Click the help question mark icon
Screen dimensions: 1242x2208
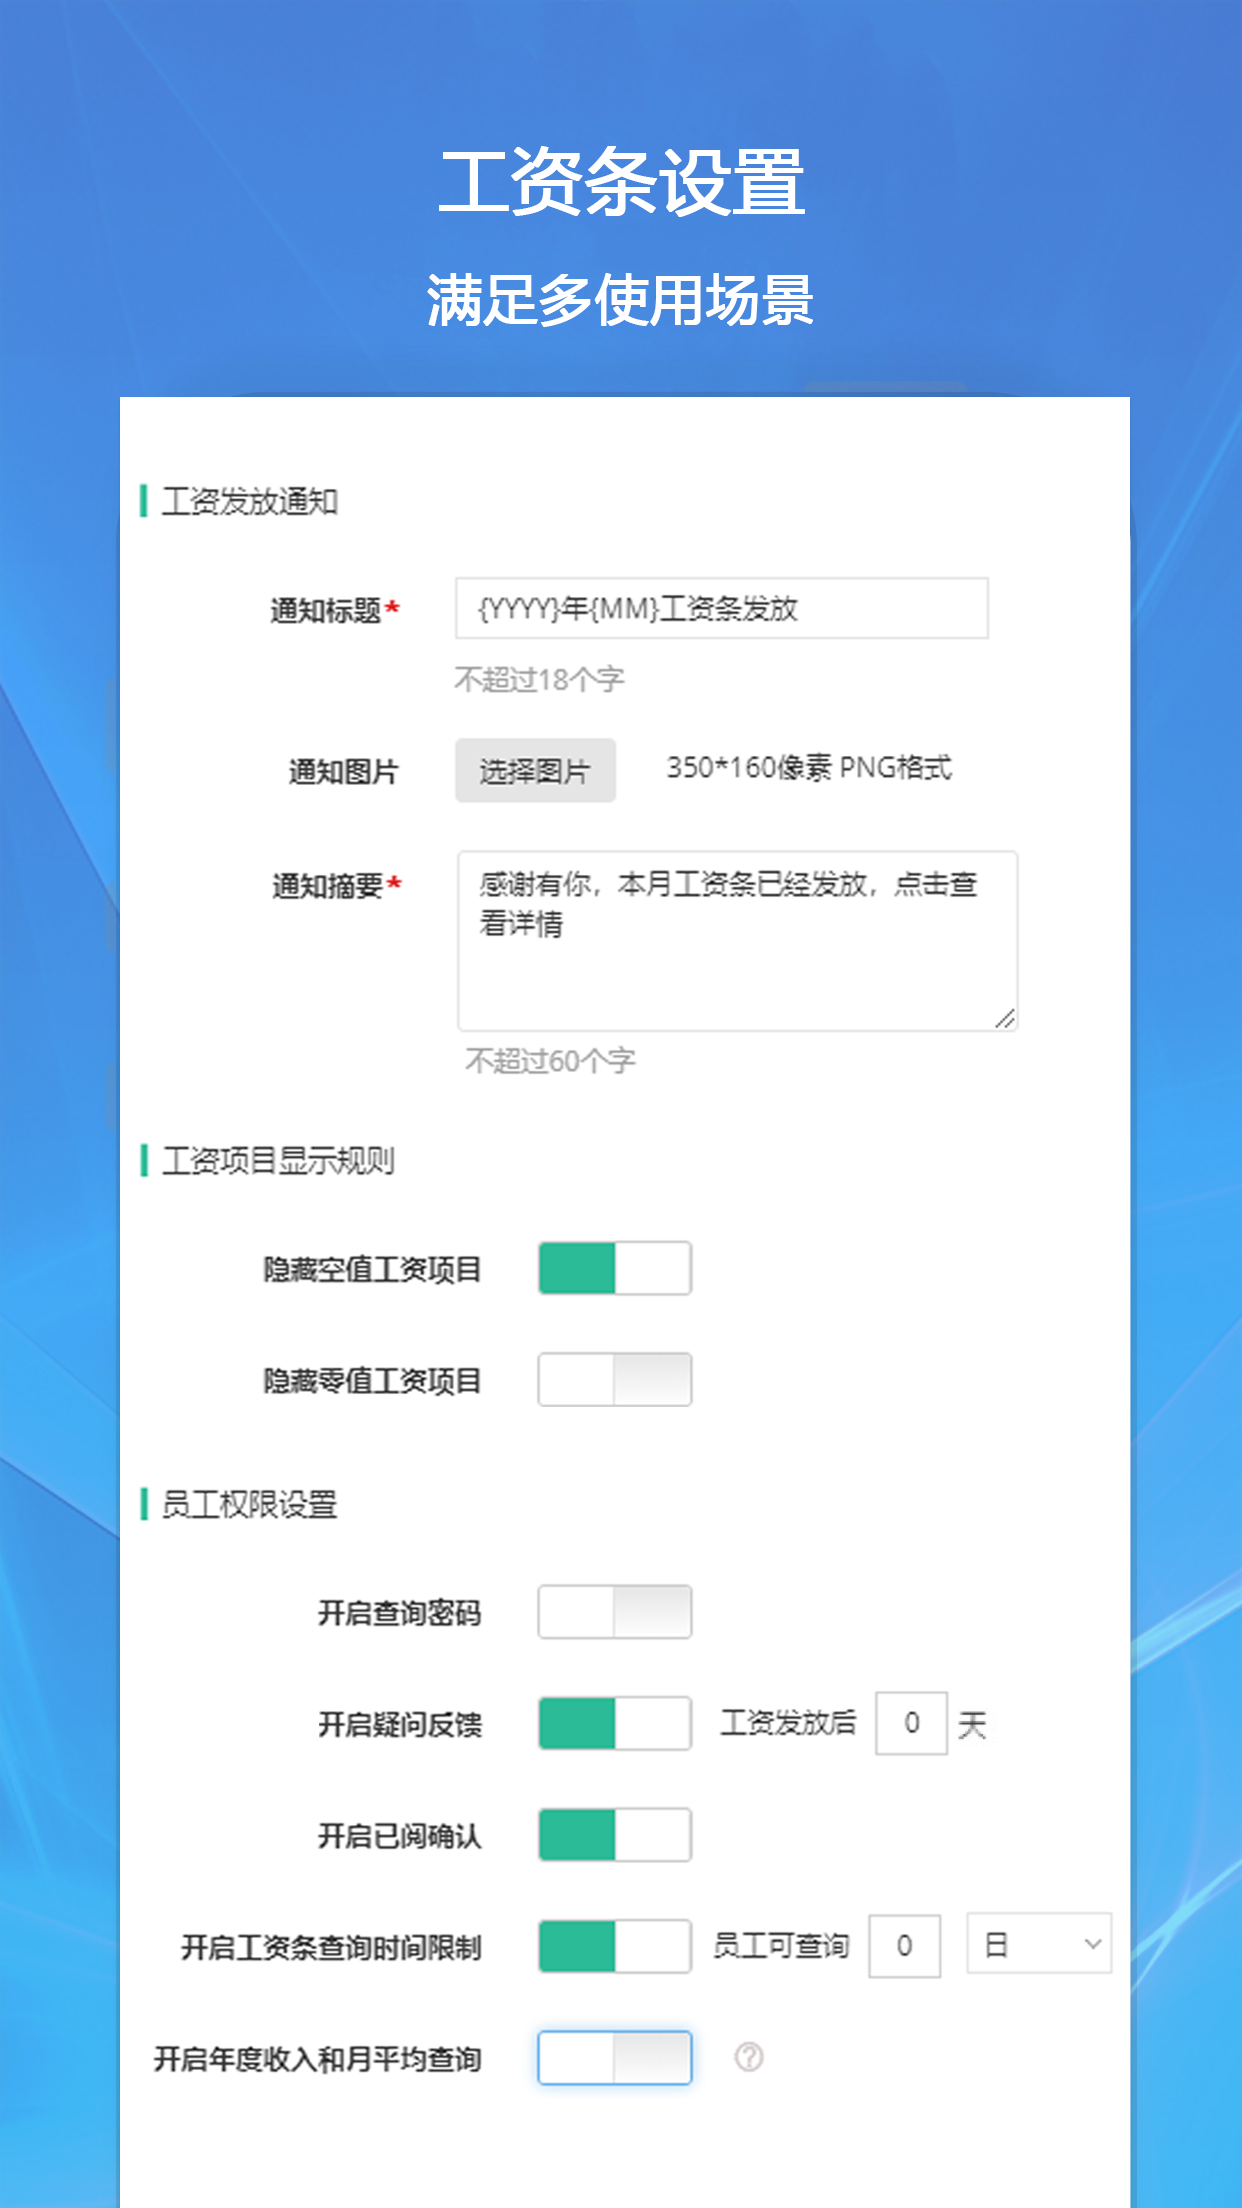749,2057
